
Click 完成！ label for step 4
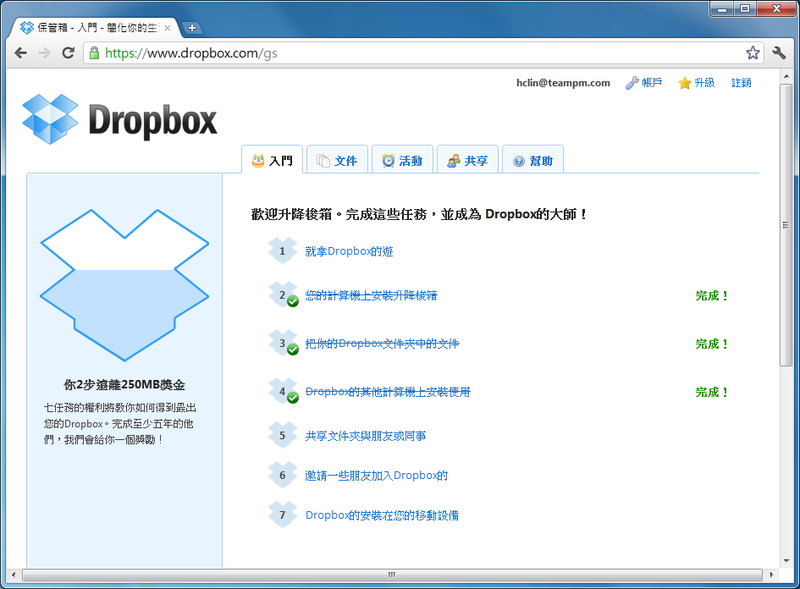point(711,392)
